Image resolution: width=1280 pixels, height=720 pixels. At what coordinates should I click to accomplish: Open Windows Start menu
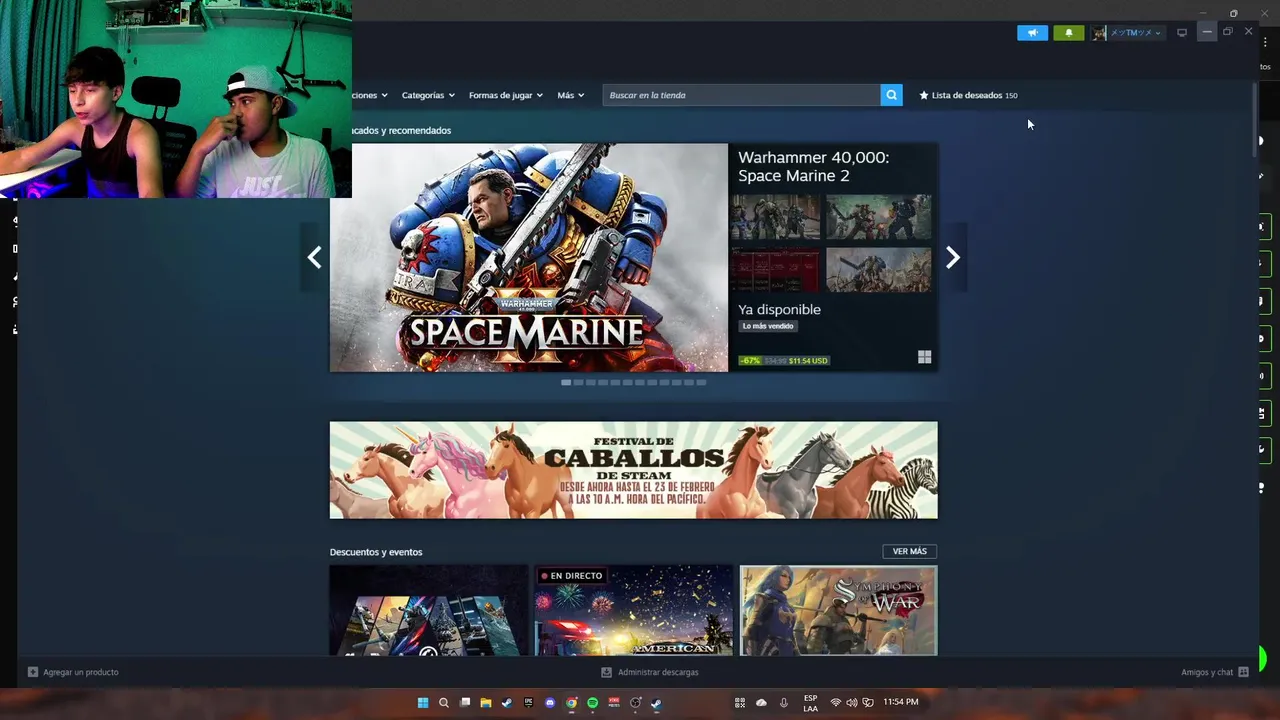[423, 703]
